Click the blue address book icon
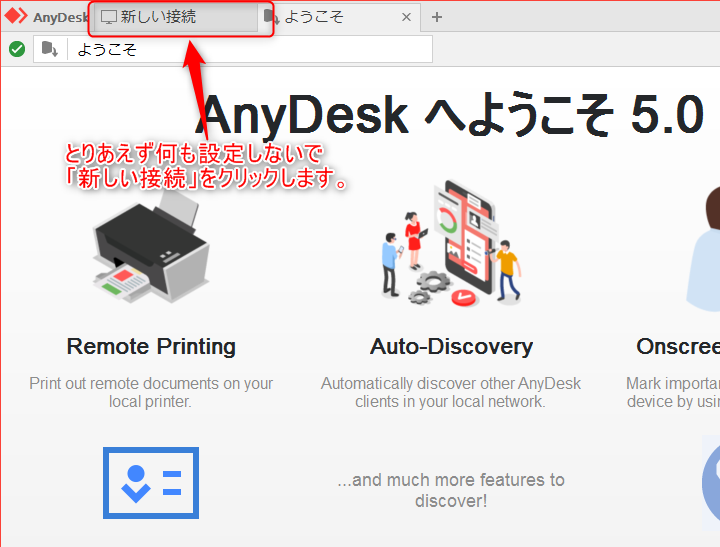 coord(151,483)
